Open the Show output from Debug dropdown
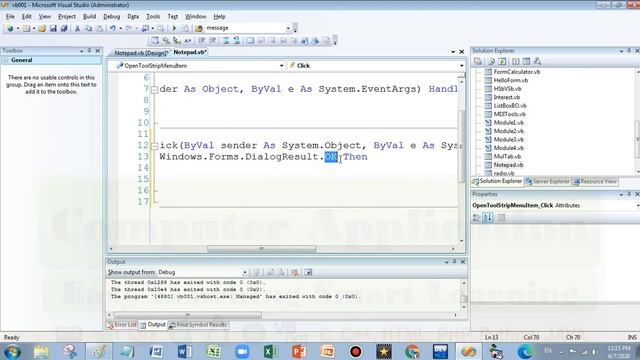Viewport: 640px width, 360px height. pos(244,272)
